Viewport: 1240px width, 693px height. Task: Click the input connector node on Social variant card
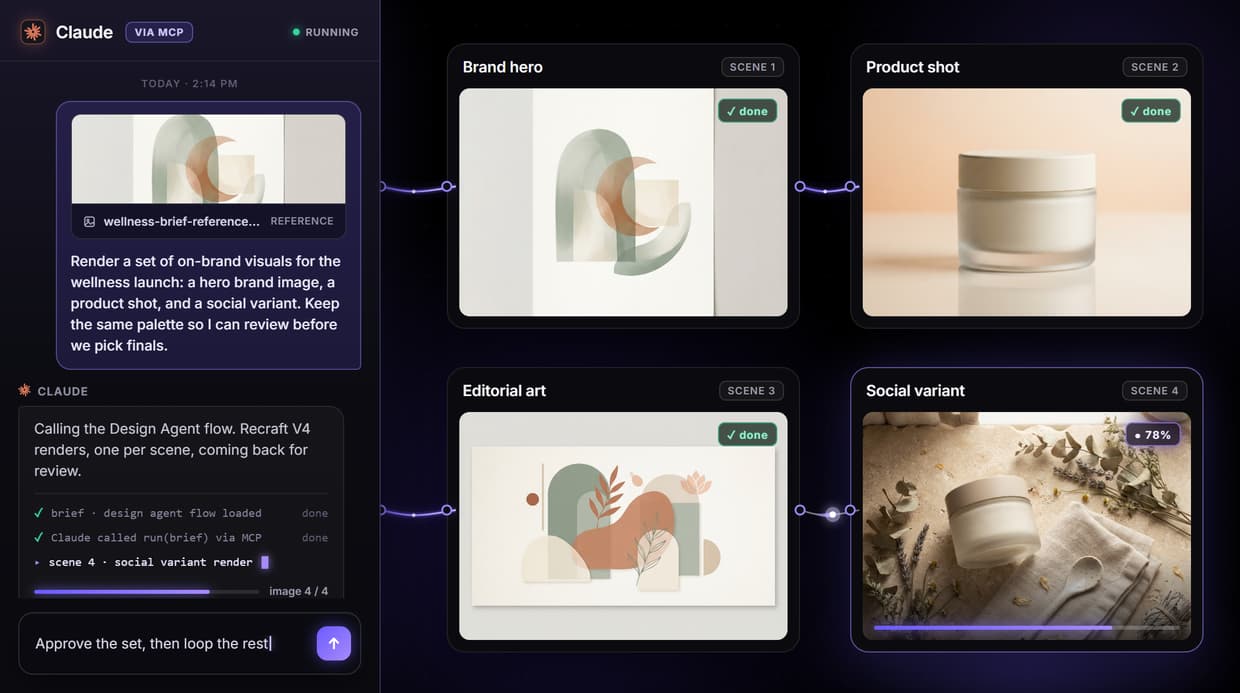pos(850,510)
